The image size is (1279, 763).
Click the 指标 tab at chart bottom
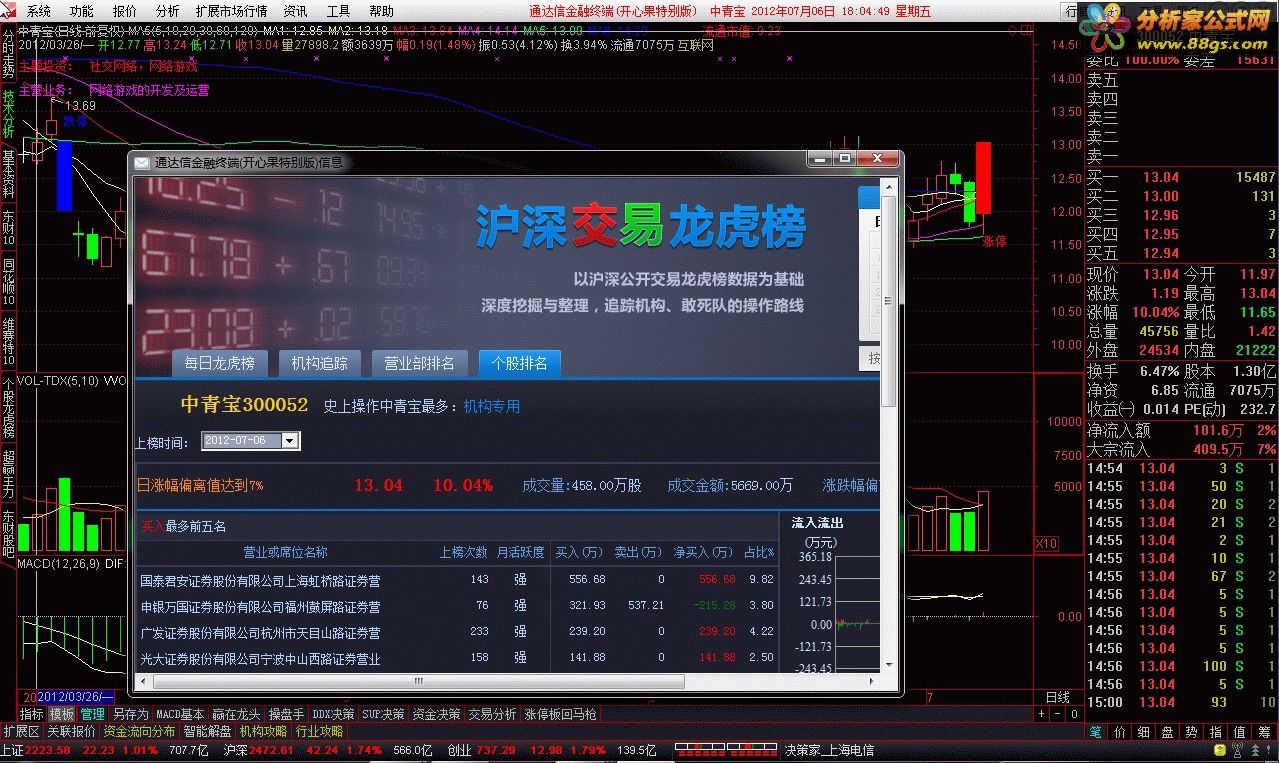click(x=32, y=714)
